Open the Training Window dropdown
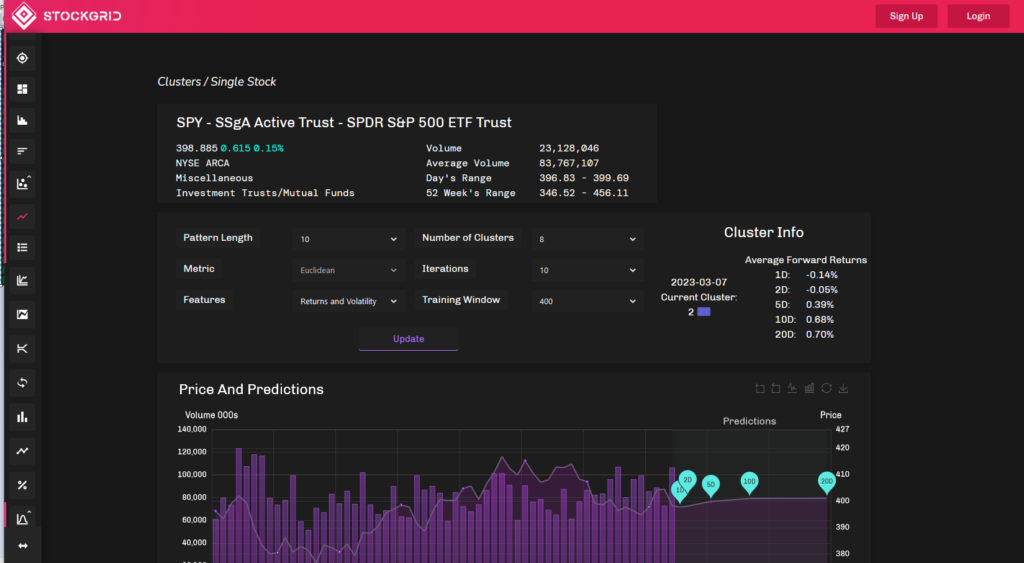The width and height of the screenshot is (1024, 563). (587, 301)
